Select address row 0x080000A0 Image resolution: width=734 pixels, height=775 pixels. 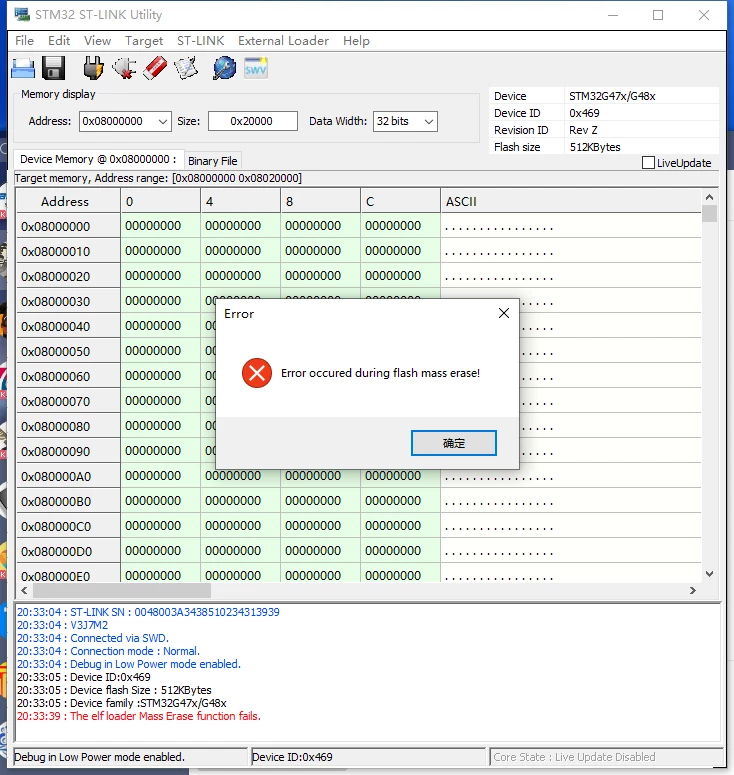coord(68,476)
